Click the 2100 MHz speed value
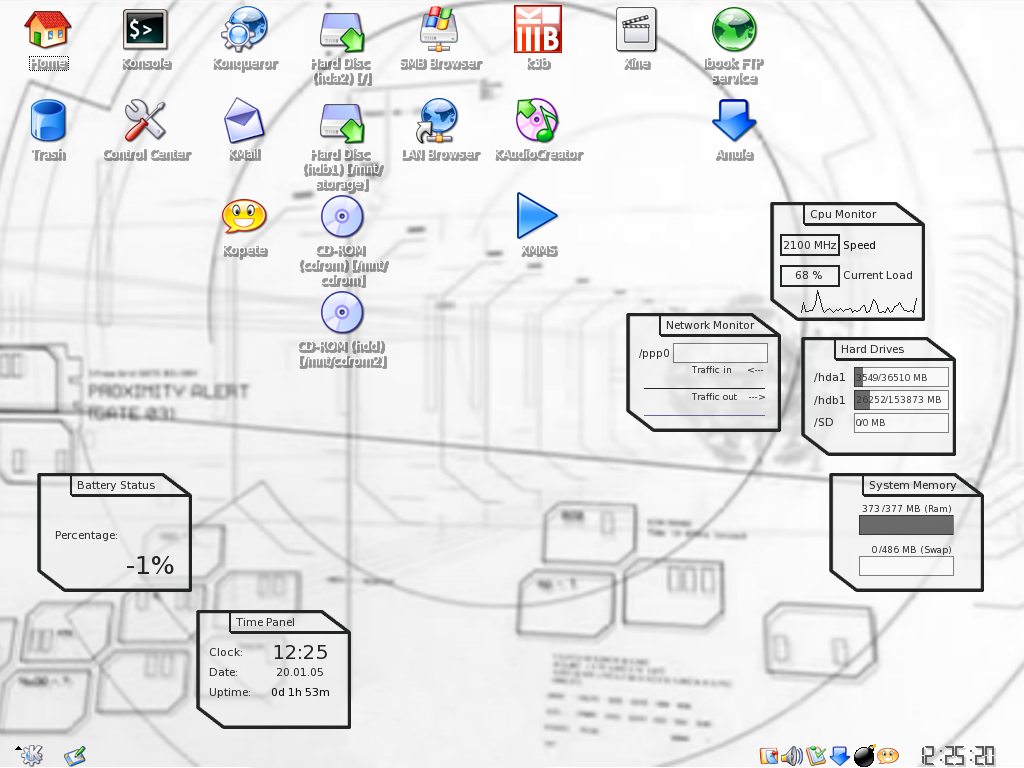 810,245
